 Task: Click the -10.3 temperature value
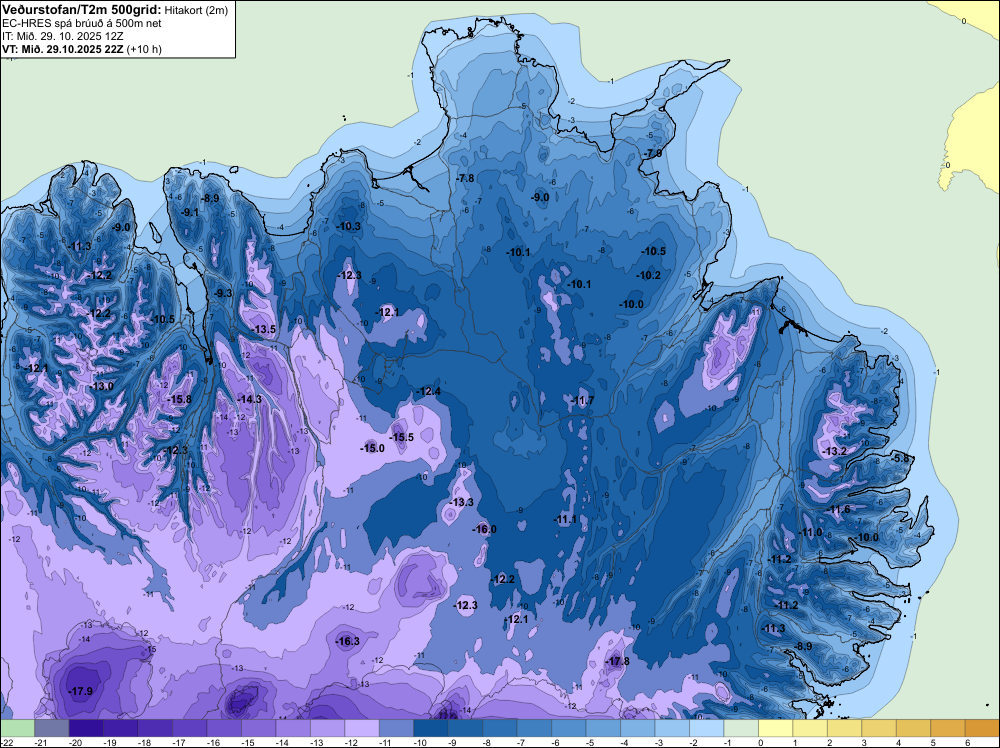coord(349,226)
